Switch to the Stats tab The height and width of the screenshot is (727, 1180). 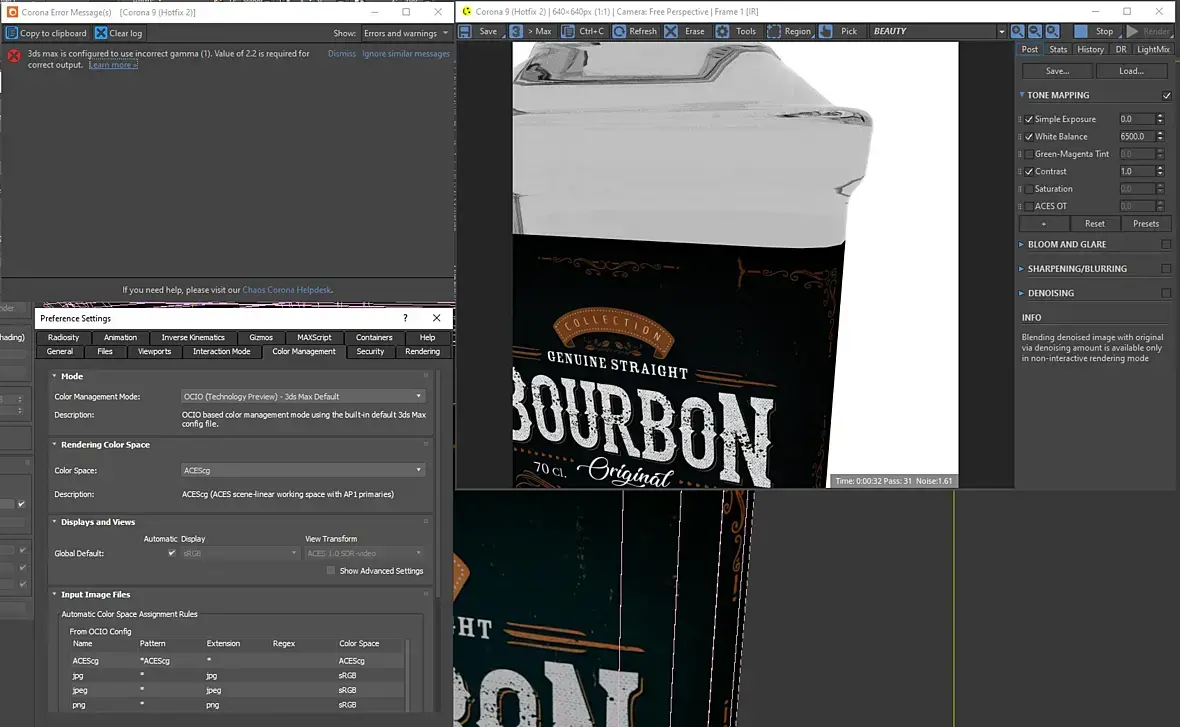click(1058, 50)
